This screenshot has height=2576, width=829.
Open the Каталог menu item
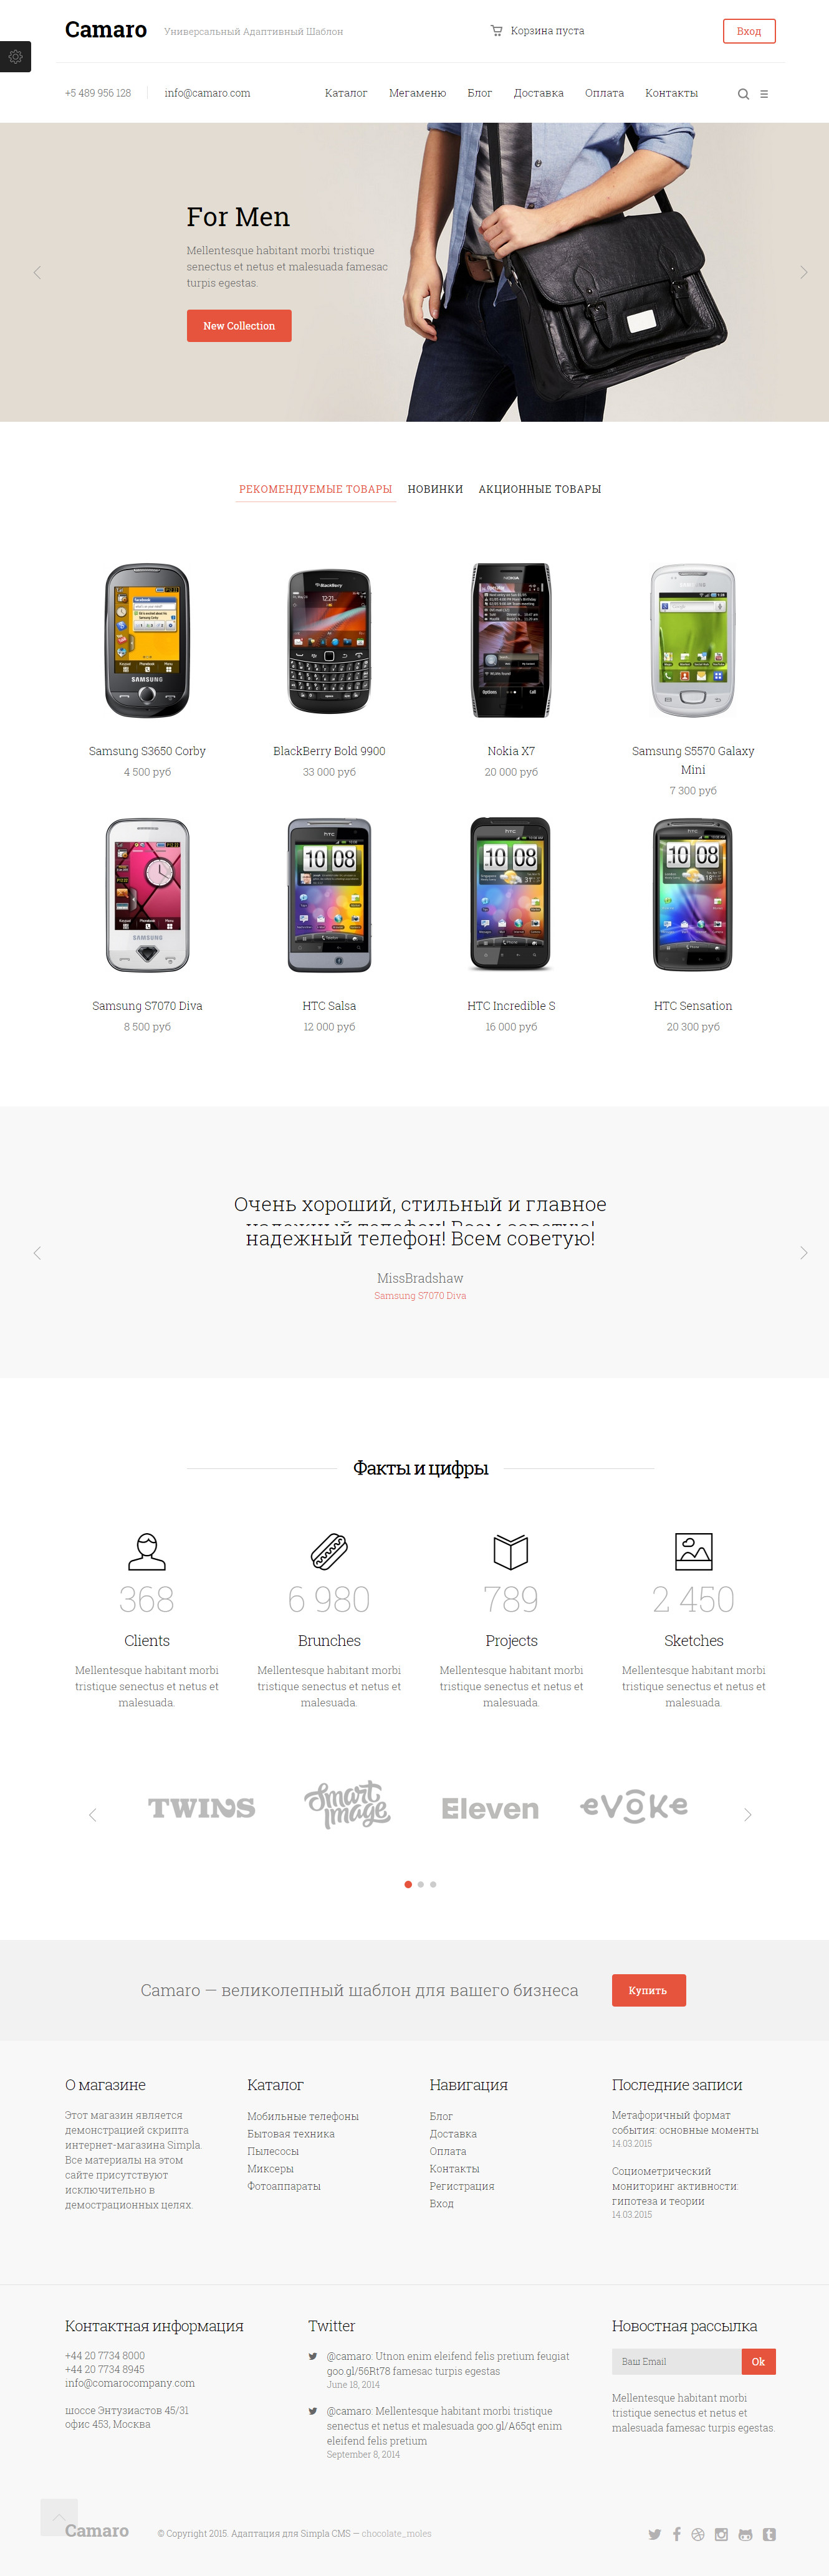click(346, 93)
